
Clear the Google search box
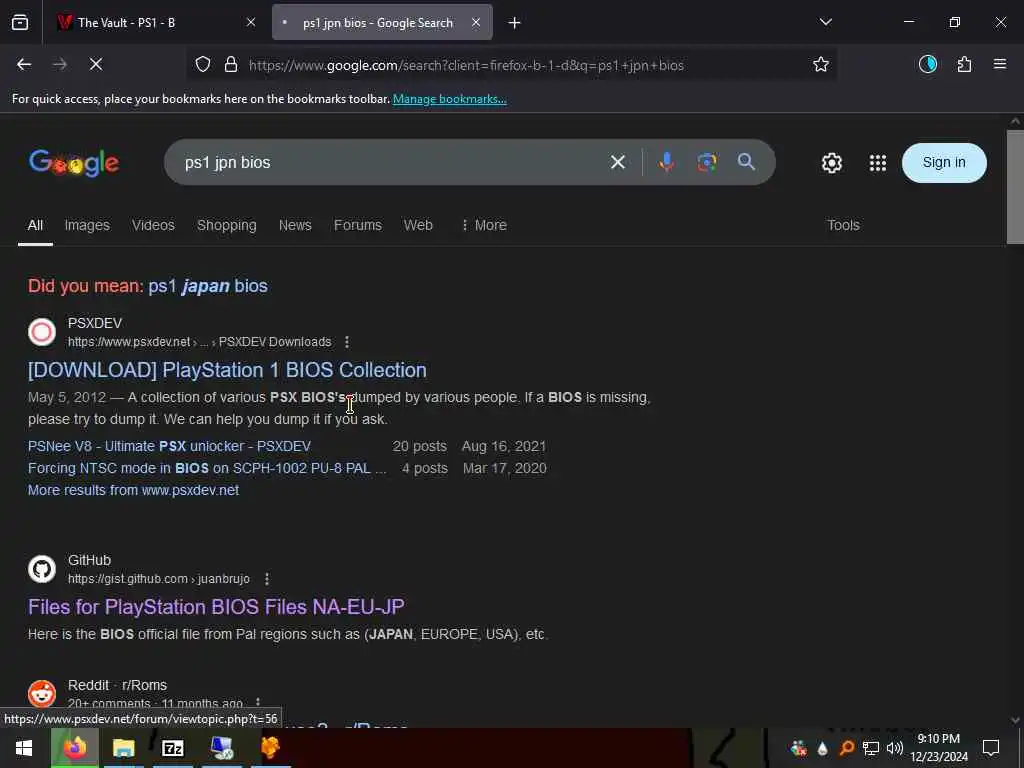pos(618,163)
